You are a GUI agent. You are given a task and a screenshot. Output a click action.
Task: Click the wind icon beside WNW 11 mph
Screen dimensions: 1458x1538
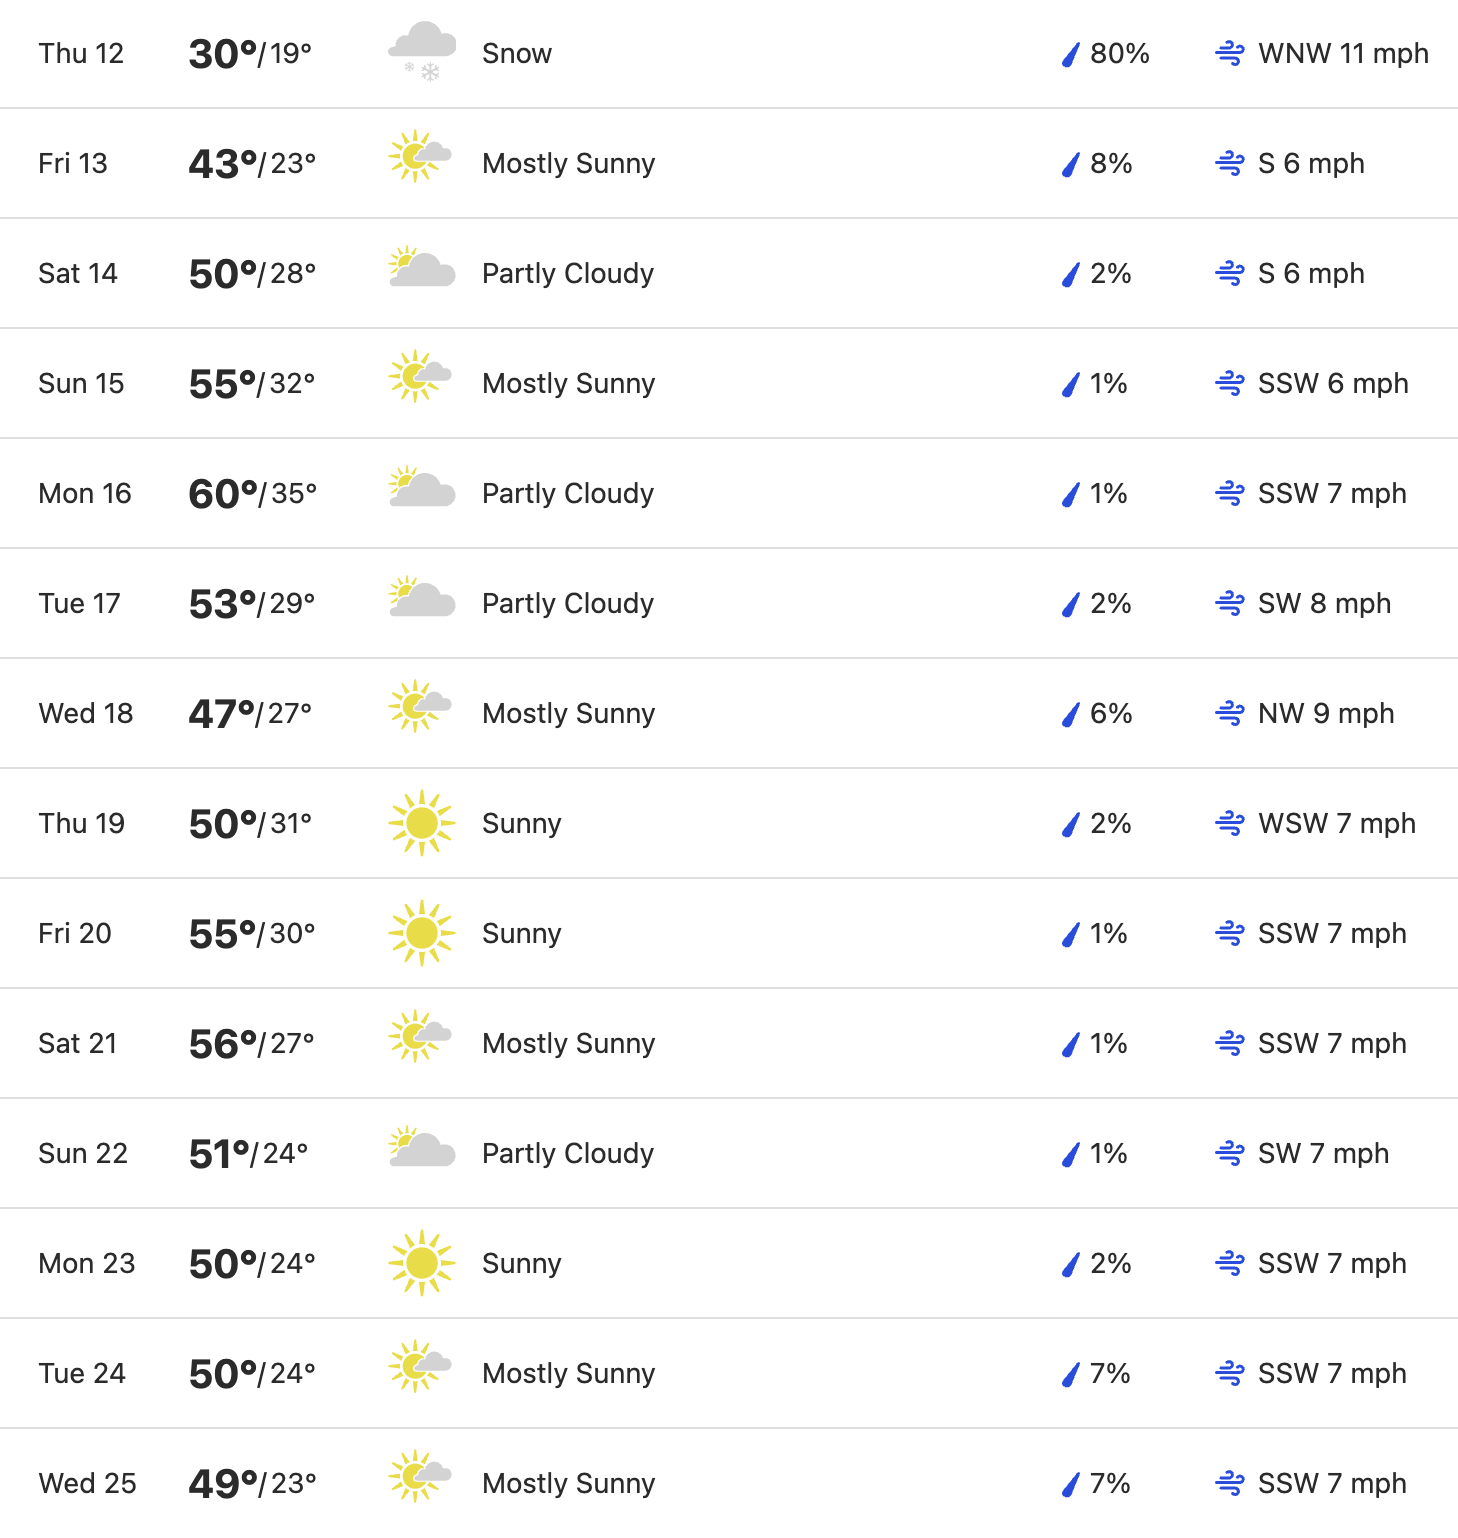[x=1230, y=53]
